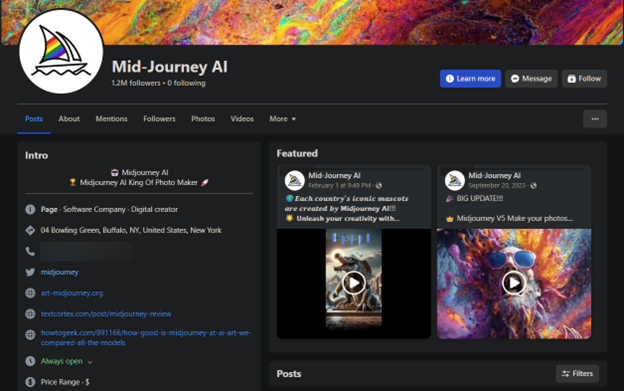Screen dimensions: 624x391
Task: Send a message with Message button
Action: coord(531,79)
